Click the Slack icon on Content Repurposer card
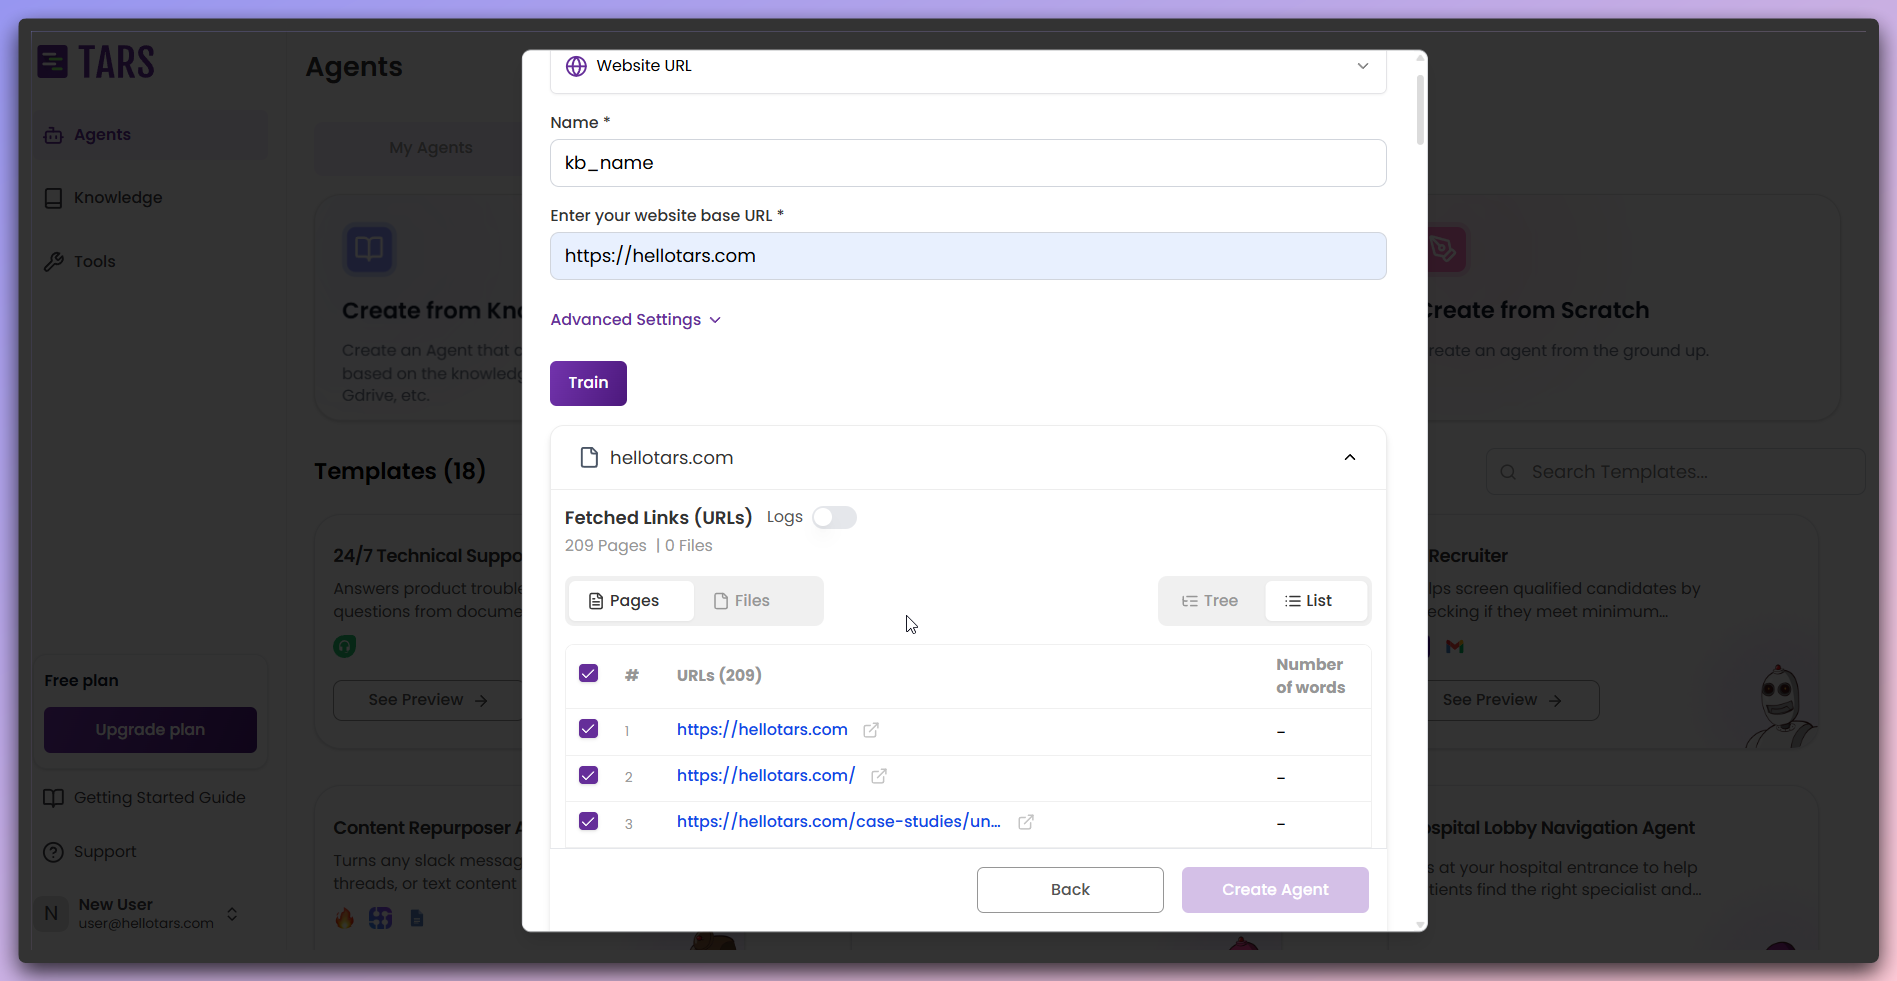The height and width of the screenshot is (981, 1897). (380, 918)
